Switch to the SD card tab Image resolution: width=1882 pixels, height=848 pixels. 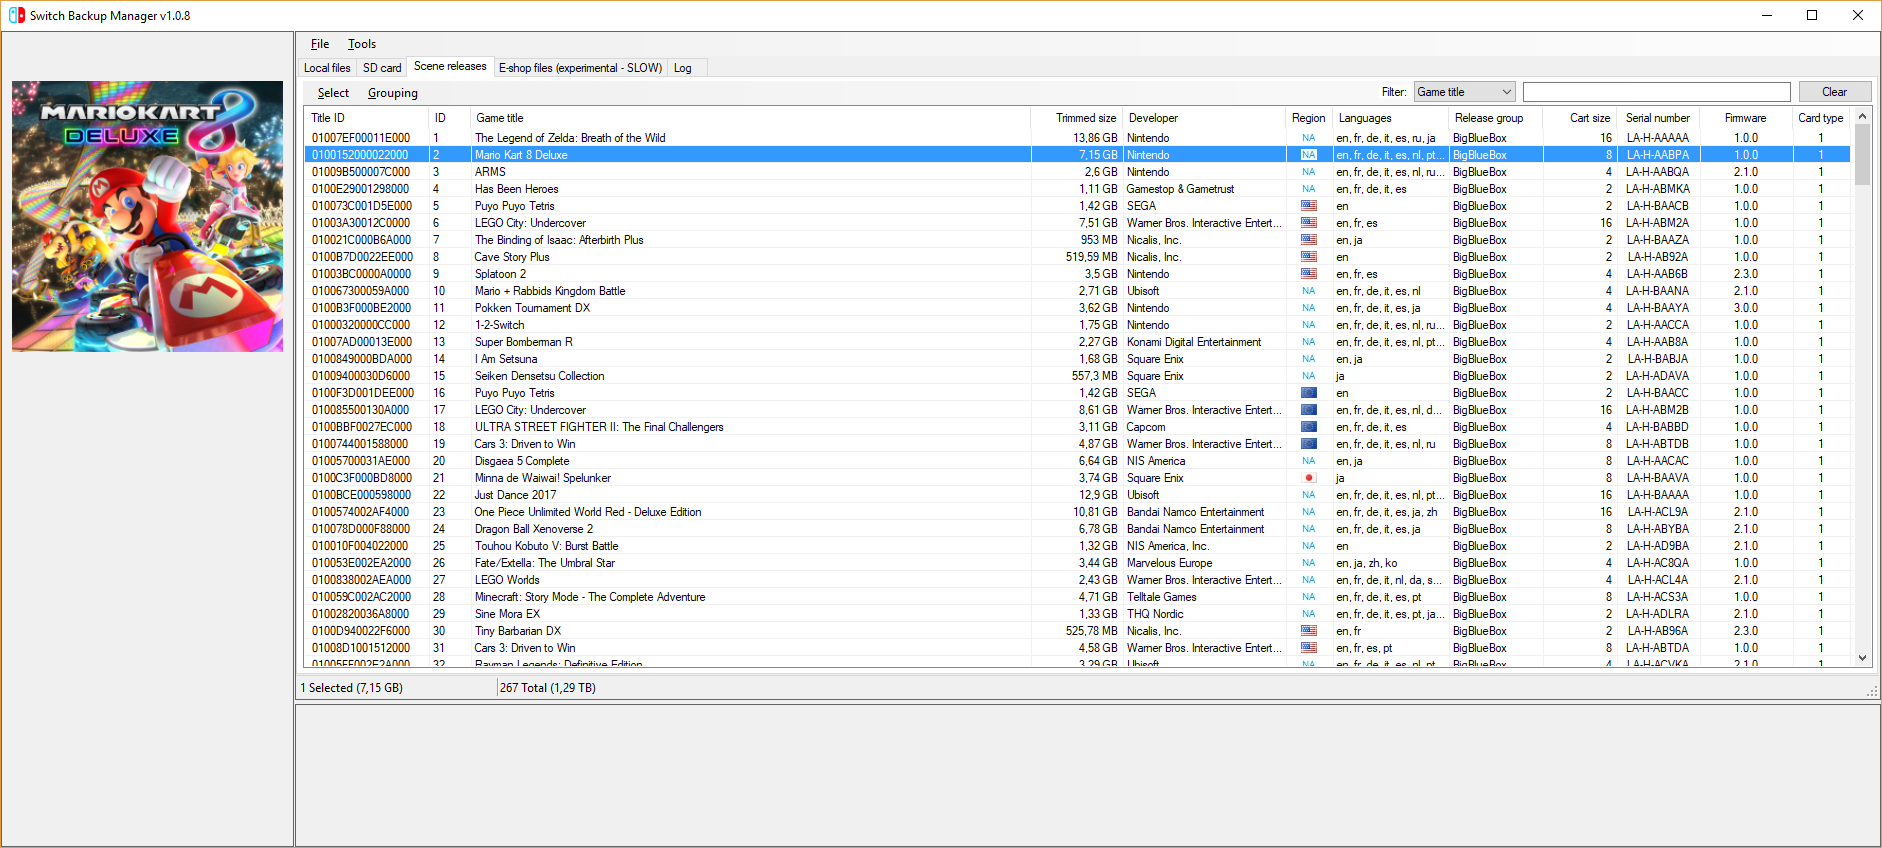coord(382,68)
